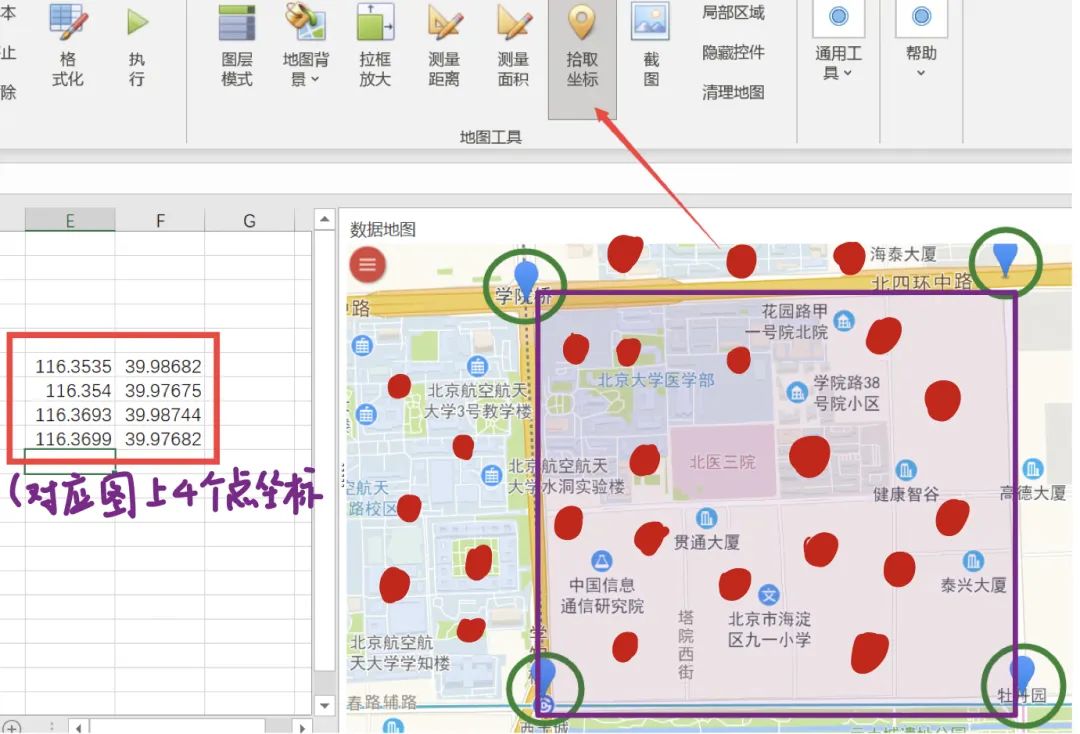Screen dimensions: 1080x734
Task: Select the 测量面积 measure area tool
Action: [x=513, y=45]
